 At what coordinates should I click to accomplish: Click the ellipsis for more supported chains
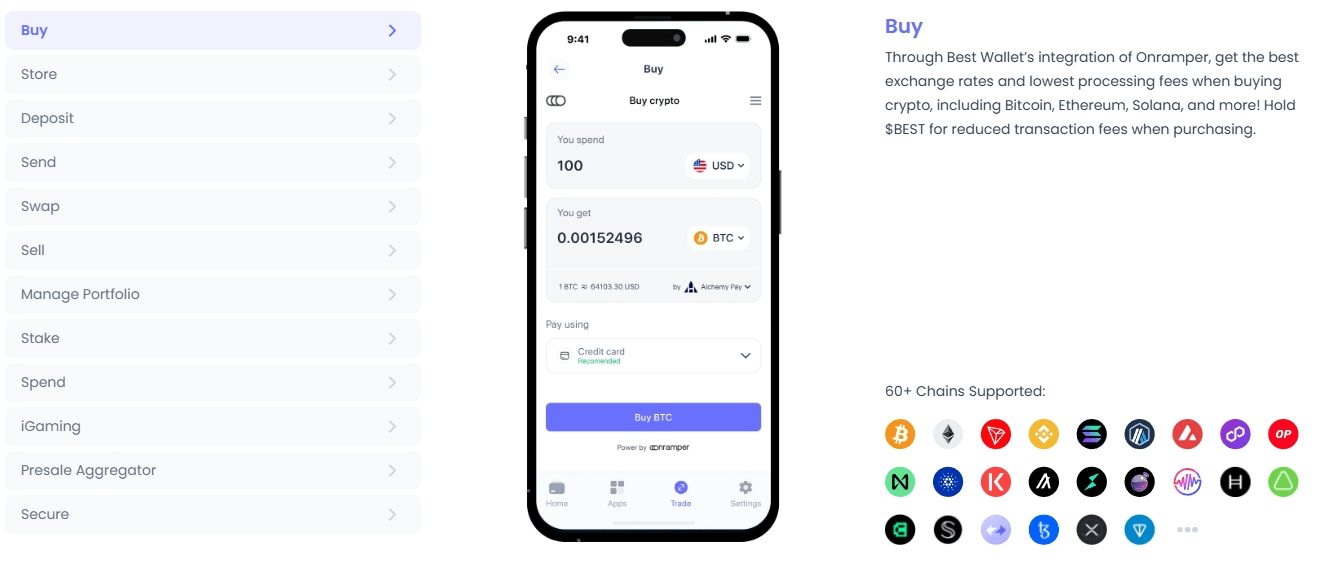coord(1187,530)
